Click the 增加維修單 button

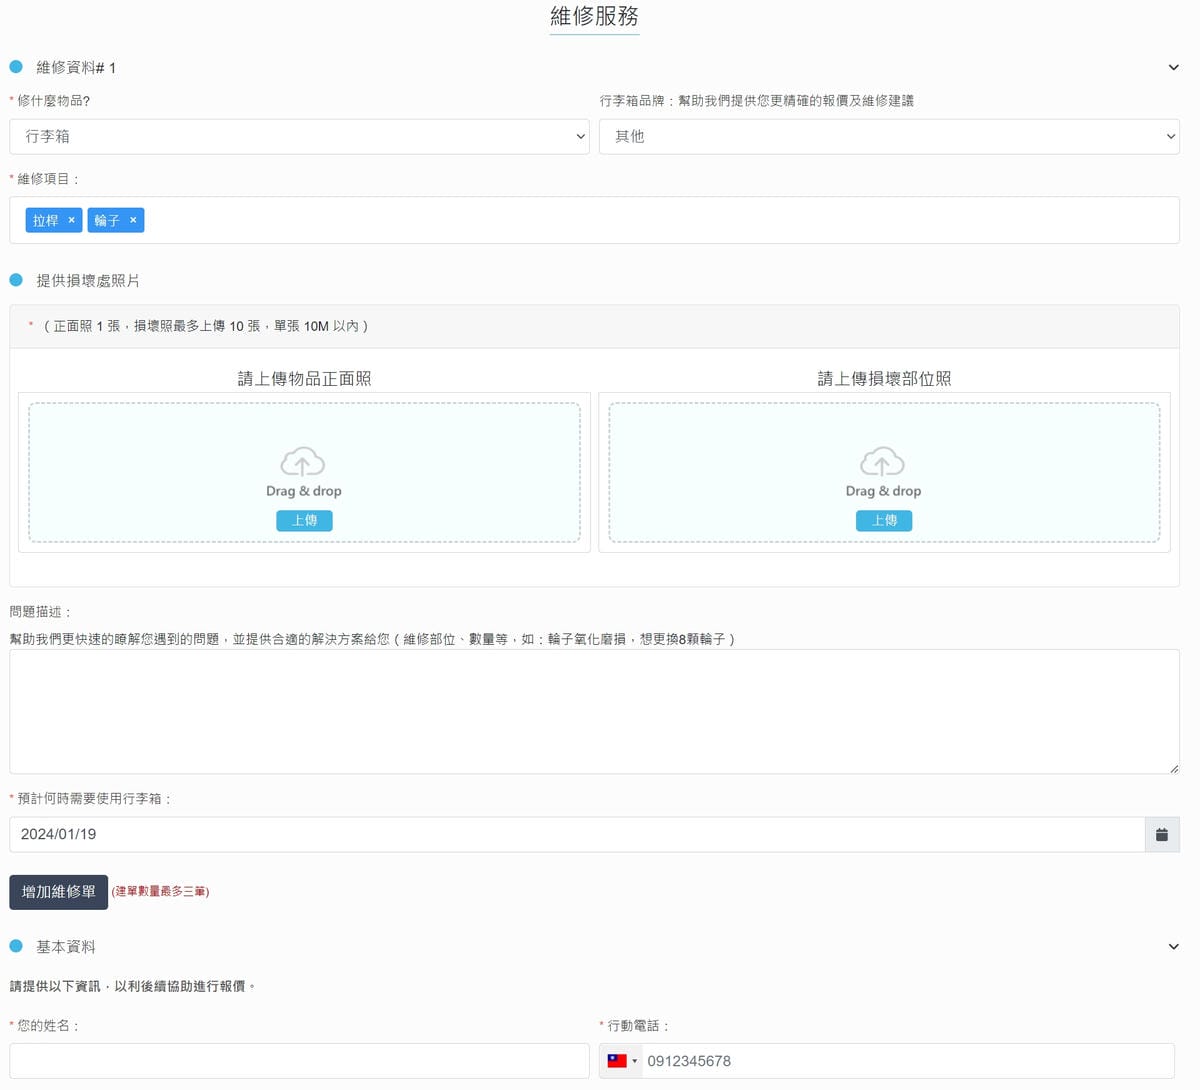coord(59,892)
